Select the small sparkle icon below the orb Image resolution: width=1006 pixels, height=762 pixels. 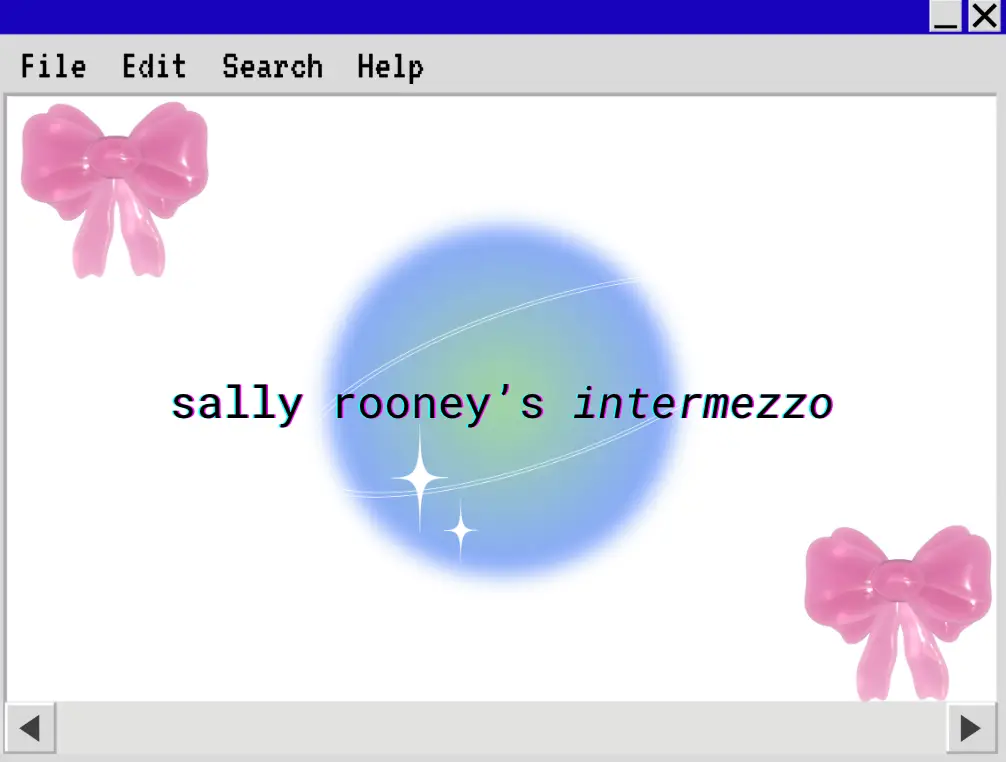click(459, 529)
